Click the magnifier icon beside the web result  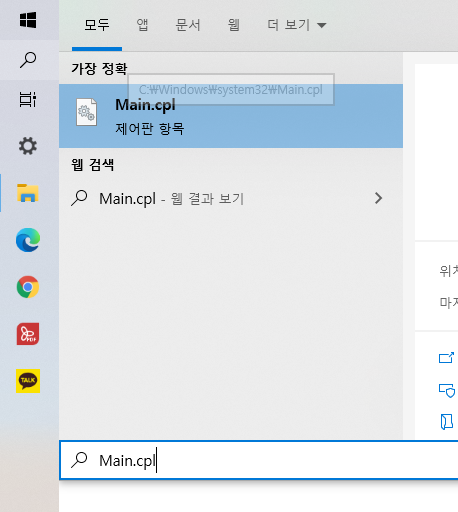pos(79,198)
